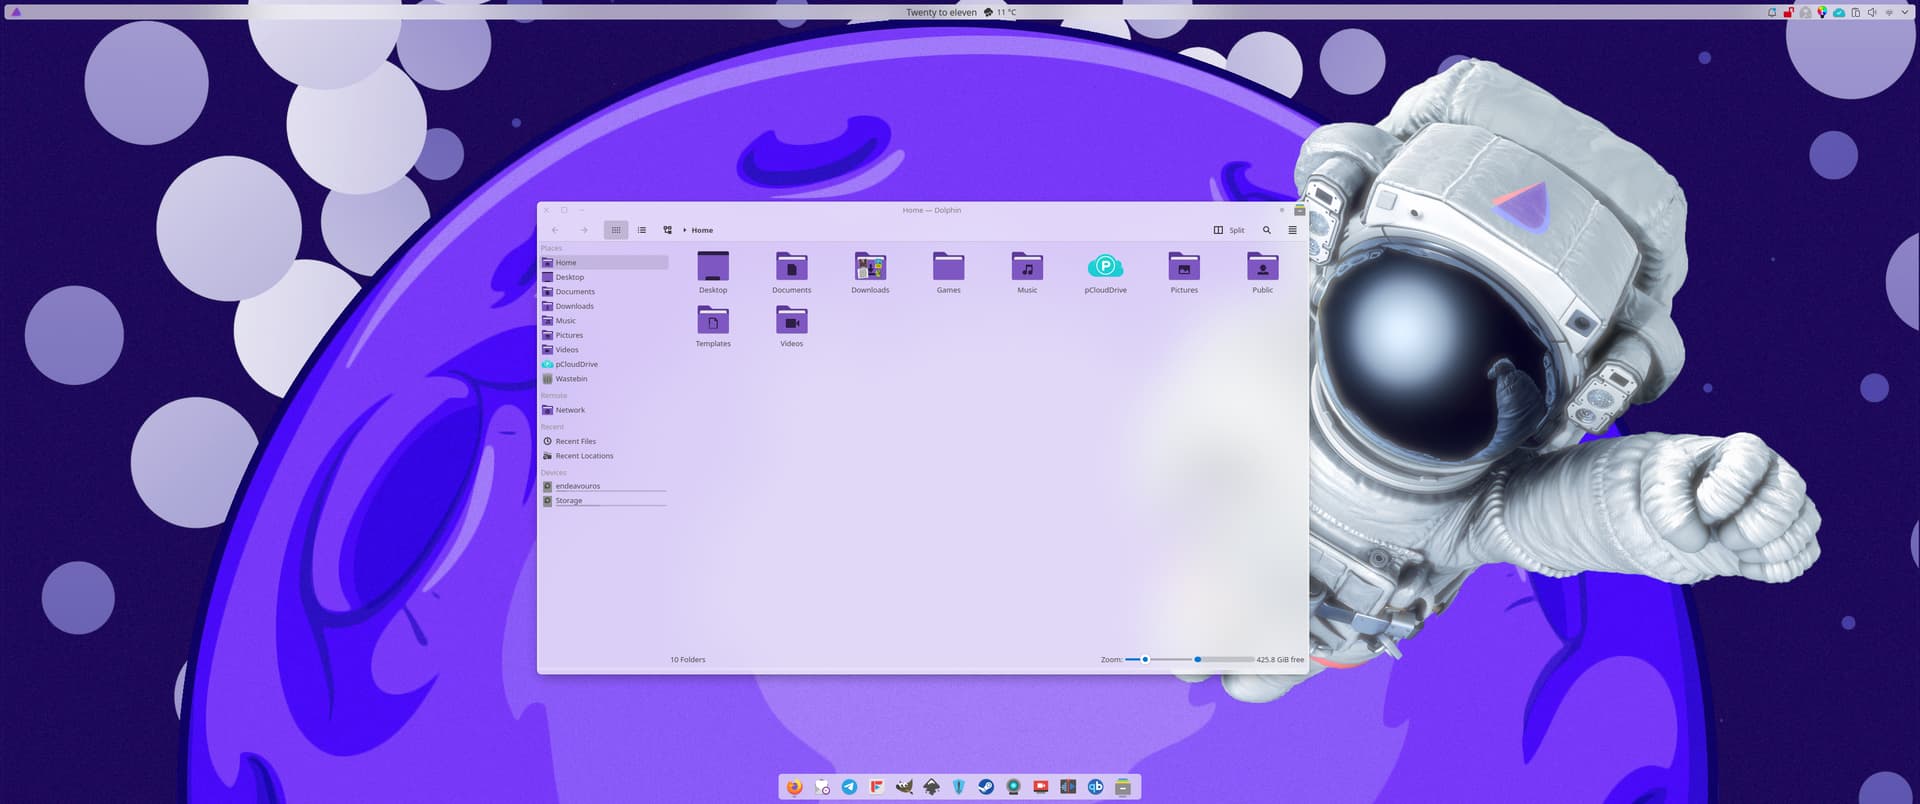Viewport: 1920px width, 804px height.
Task: Switch to Icons view mode
Action: [x=616, y=230]
